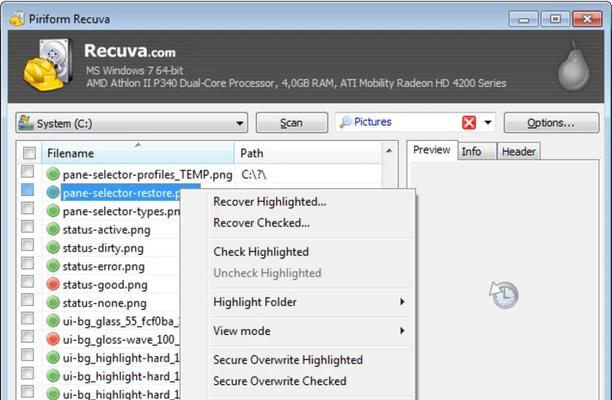The width and height of the screenshot is (612, 400).
Task: Select the pane-selector-profiles_TEMP.png filename
Action: 147,174
